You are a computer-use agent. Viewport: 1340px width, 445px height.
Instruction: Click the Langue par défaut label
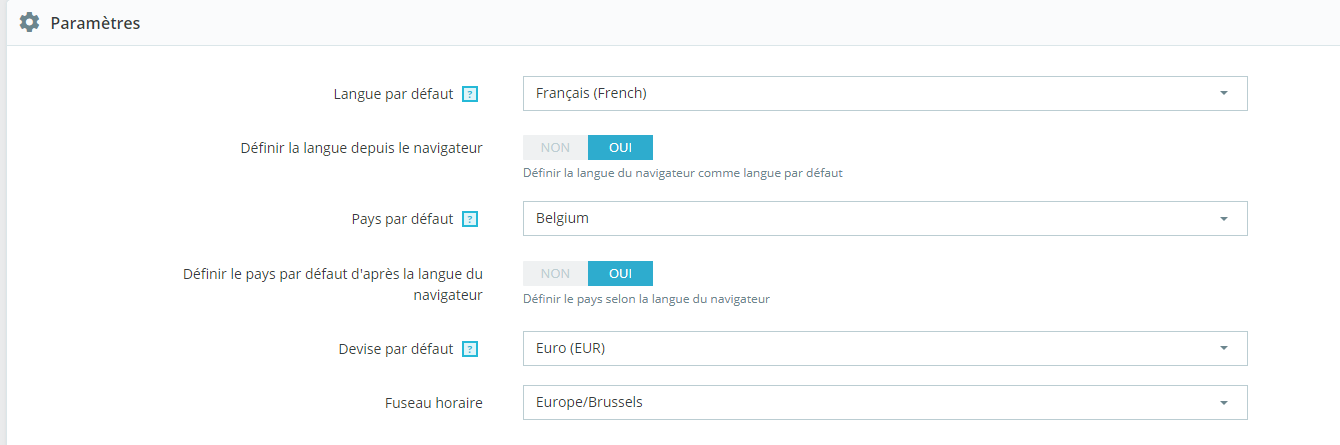coord(393,94)
